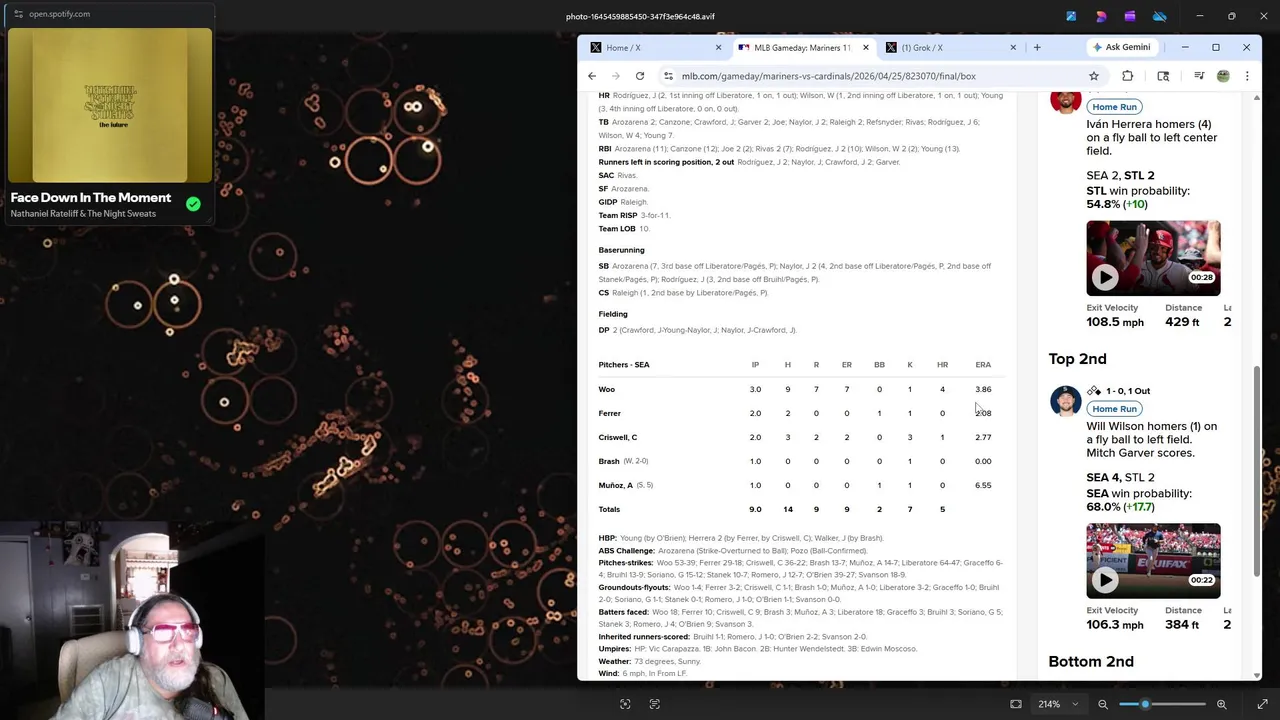Click the 108.5 mph exit velocity value

(1115, 322)
